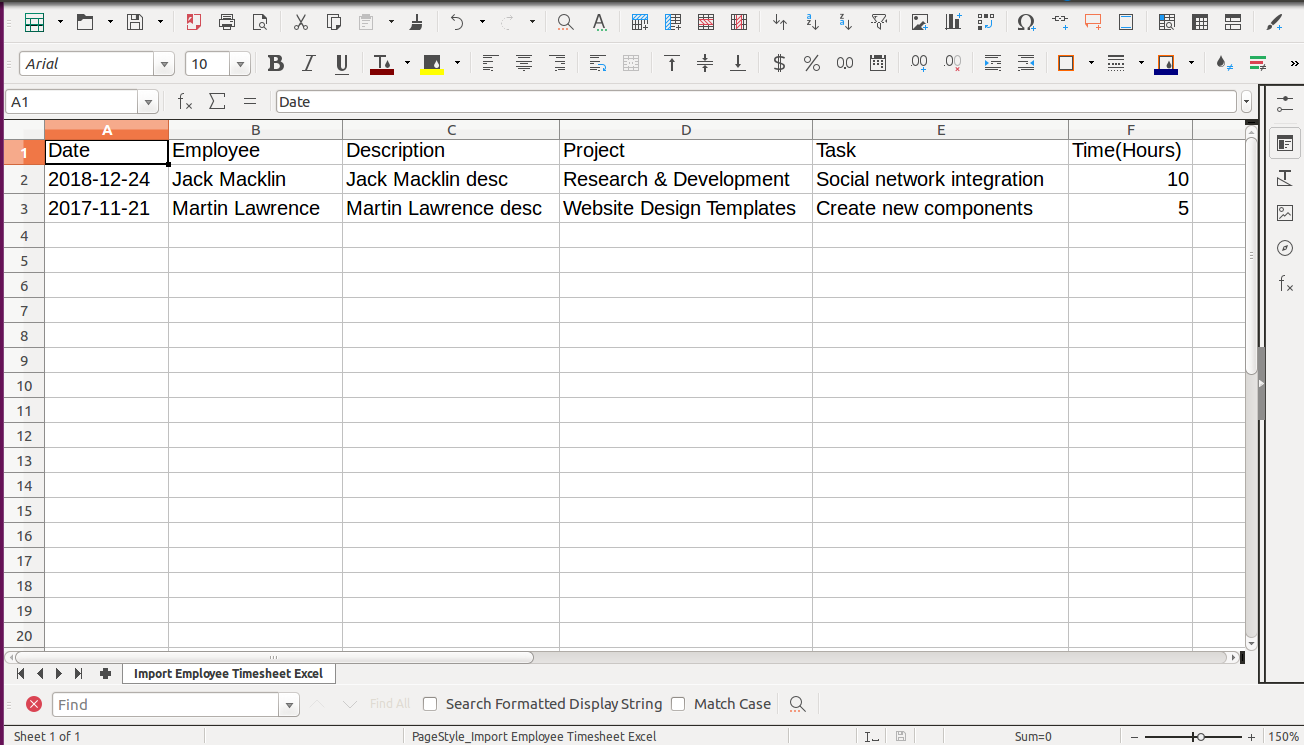The image size is (1304, 745).
Task: Adjust the zoom slider in status bar
Action: pyautogui.click(x=1200, y=737)
